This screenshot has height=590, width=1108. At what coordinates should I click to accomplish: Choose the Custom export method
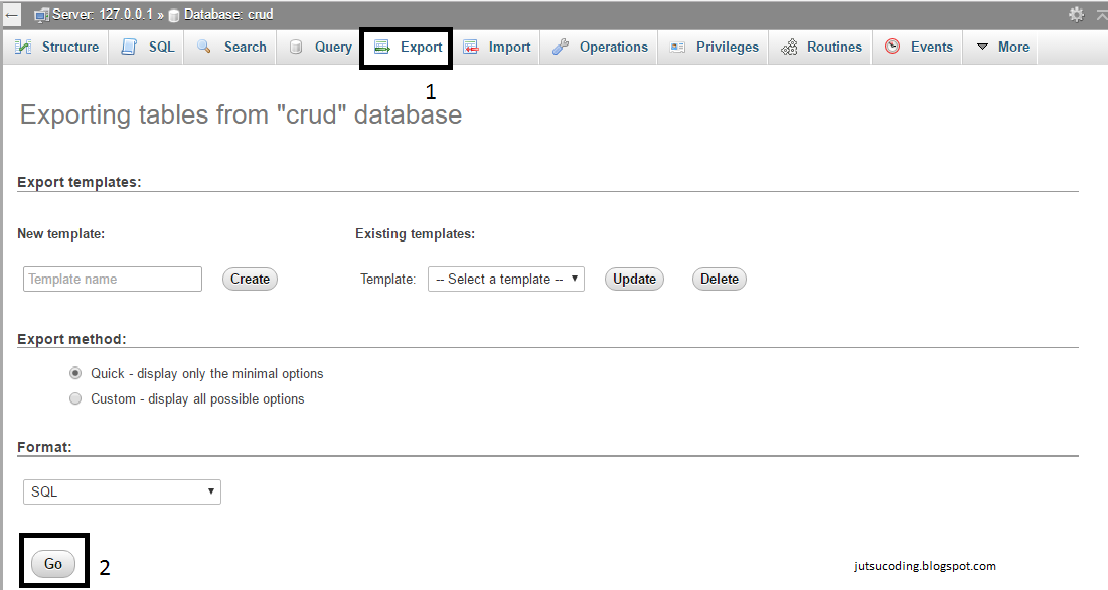(x=75, y=398)
